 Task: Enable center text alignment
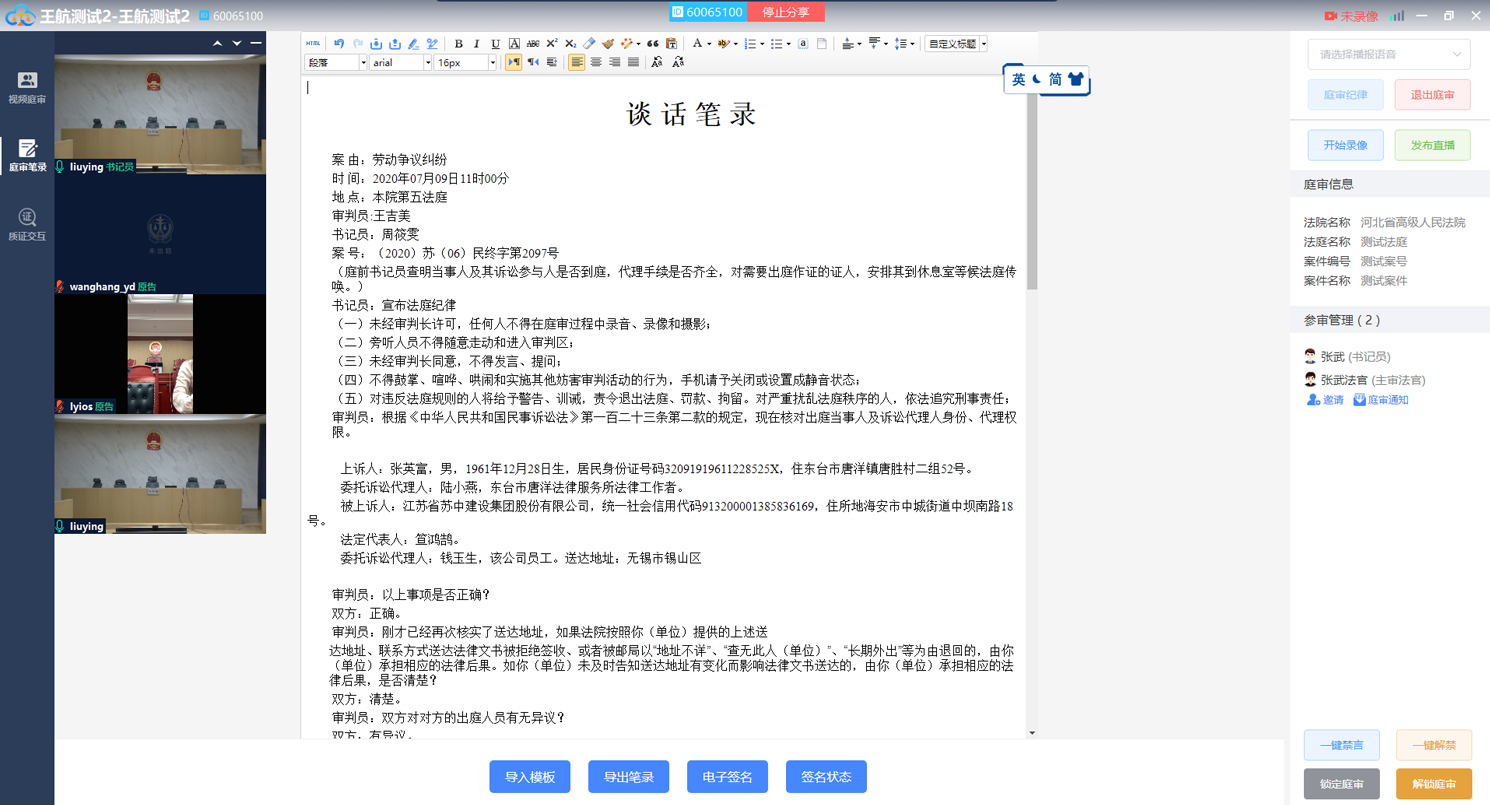[596, 62]
